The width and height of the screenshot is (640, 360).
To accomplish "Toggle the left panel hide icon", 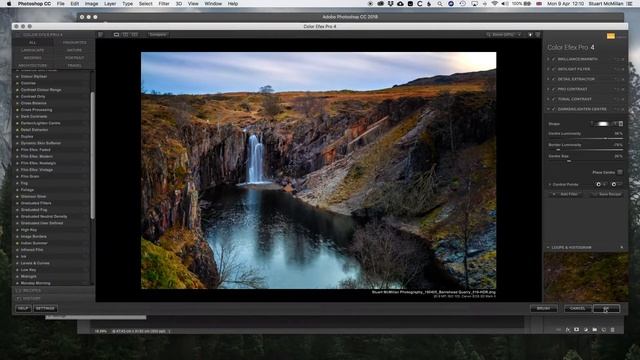I will pos(100,35).
